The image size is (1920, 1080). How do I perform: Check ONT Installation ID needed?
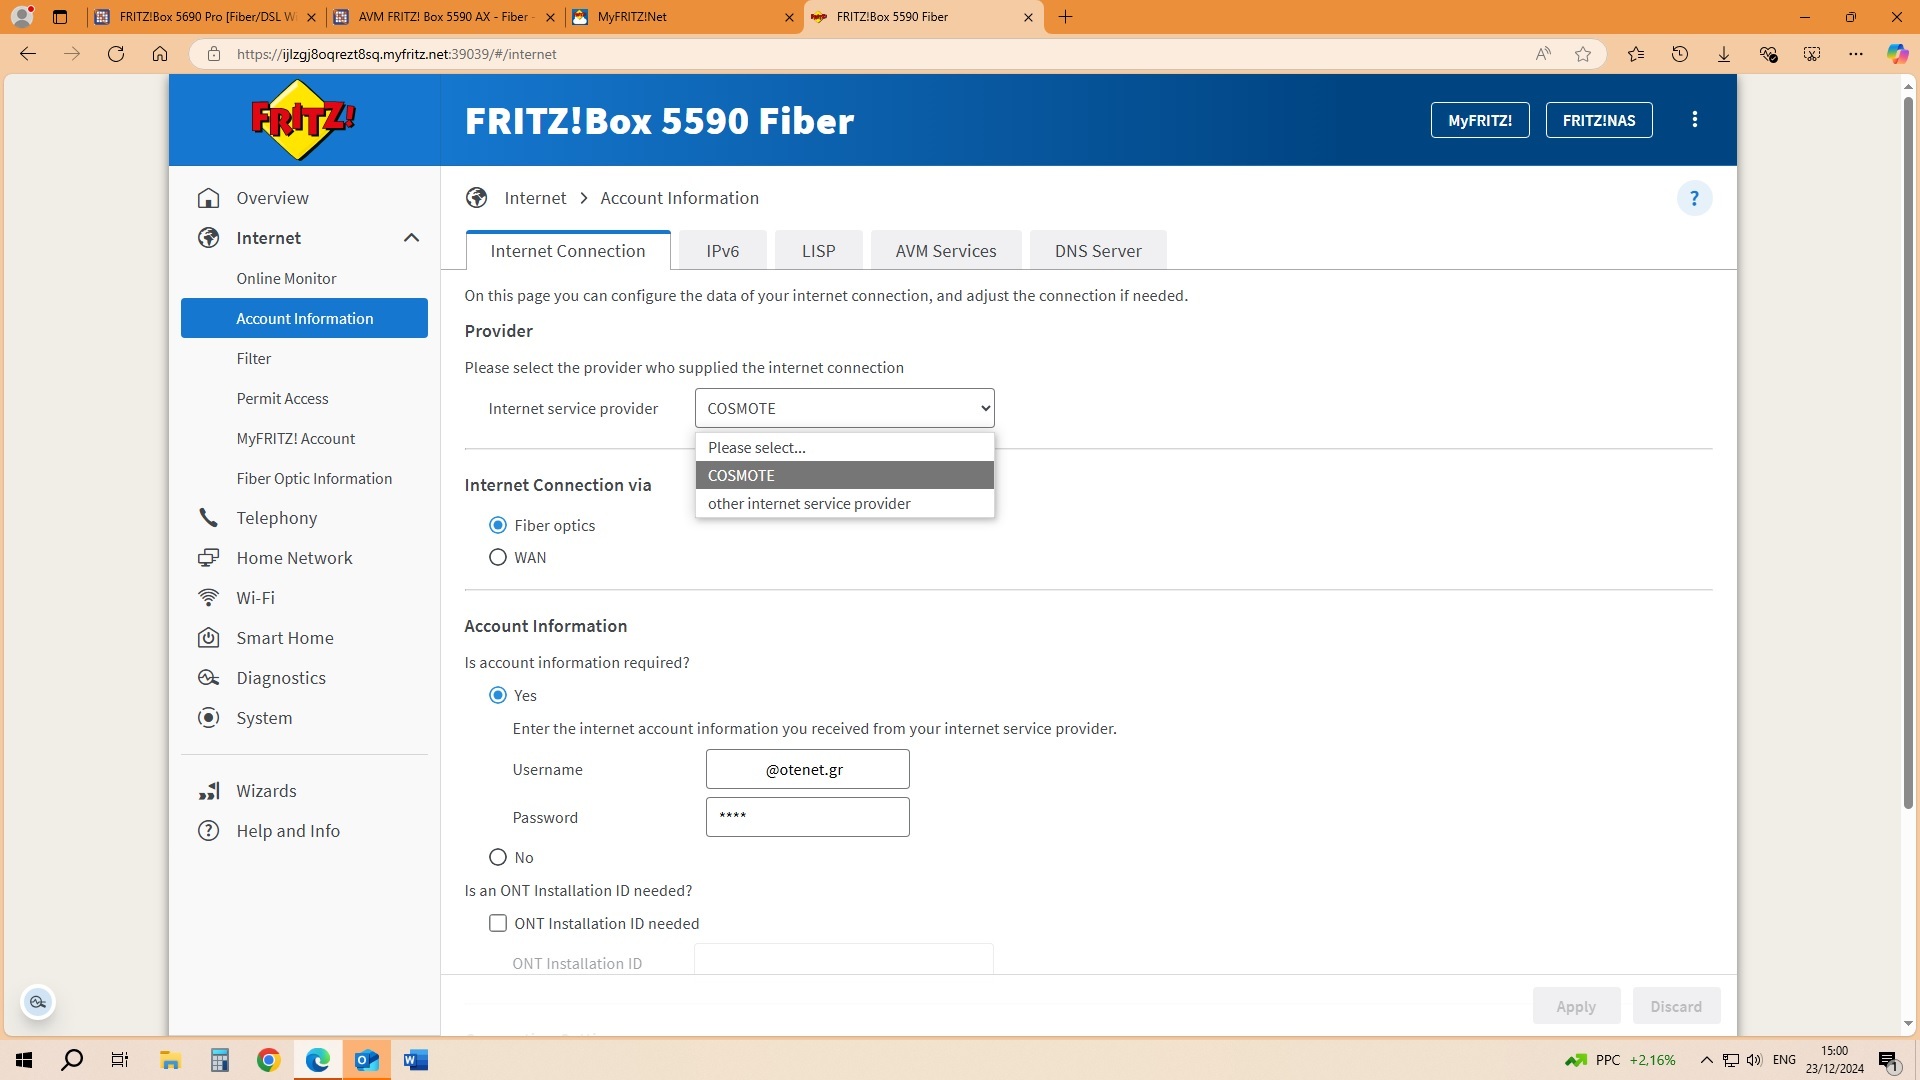point(498,923)
